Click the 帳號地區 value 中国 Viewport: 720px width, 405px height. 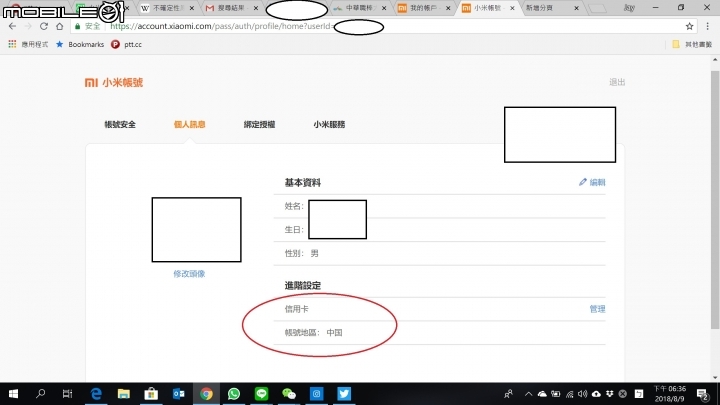click(x=334, y=332)
